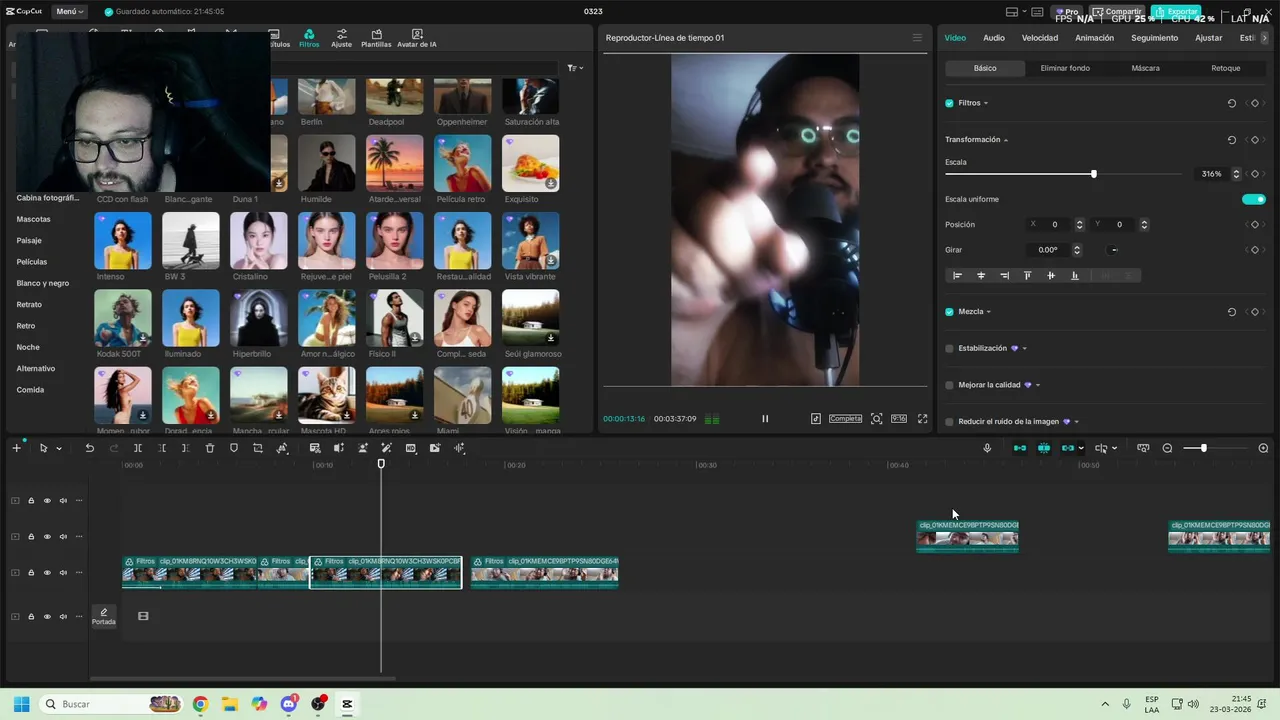Viewport: 1280px width, 720px height.
Task: Click the Portada cover edit button
Action: (x=104, y=616)
